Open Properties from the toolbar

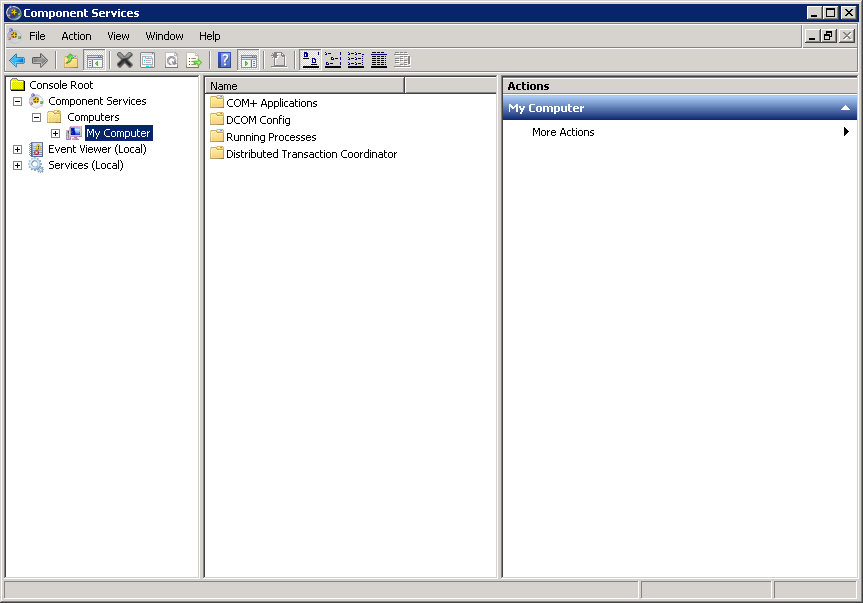[148, 60]
